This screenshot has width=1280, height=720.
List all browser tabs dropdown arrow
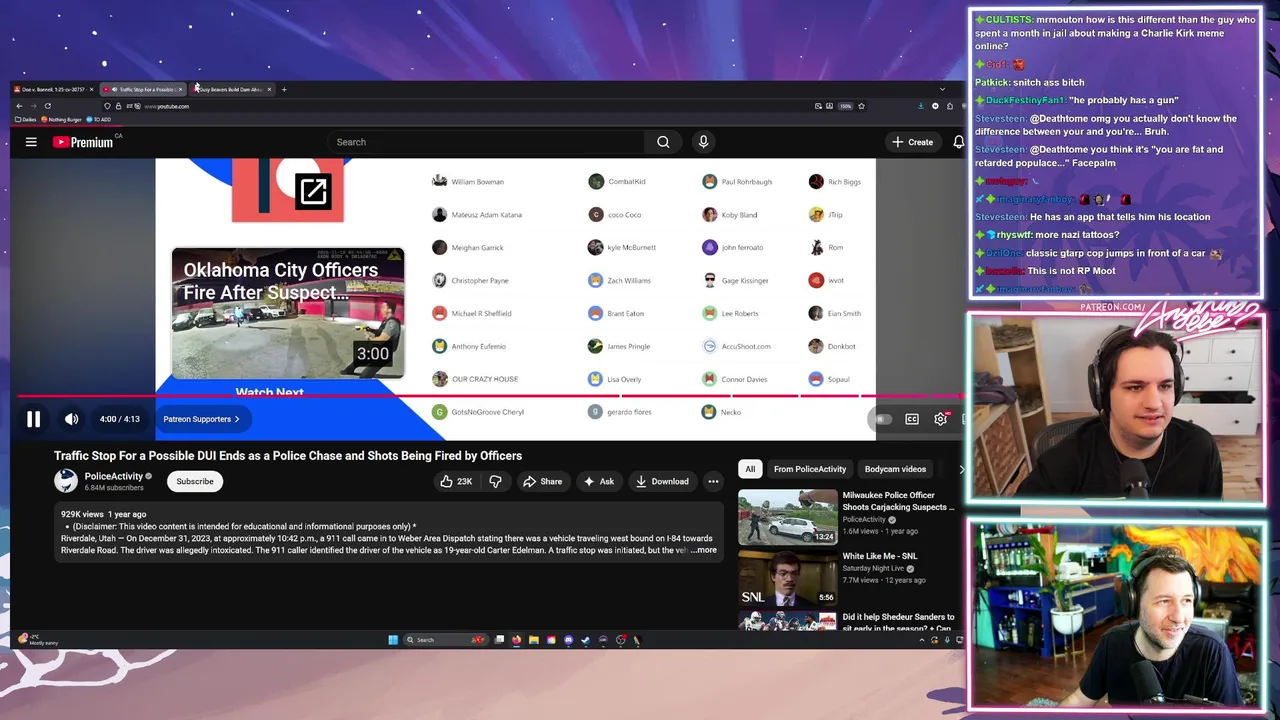pos(942,89)
